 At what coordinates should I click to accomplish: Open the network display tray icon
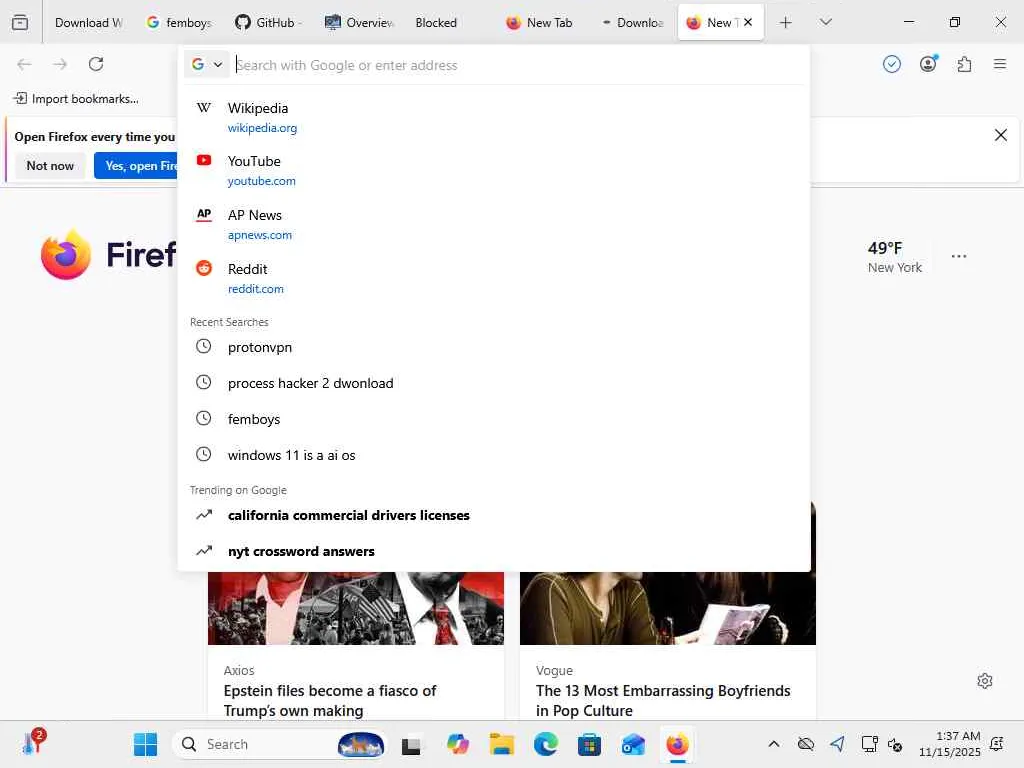click(869, 744)
